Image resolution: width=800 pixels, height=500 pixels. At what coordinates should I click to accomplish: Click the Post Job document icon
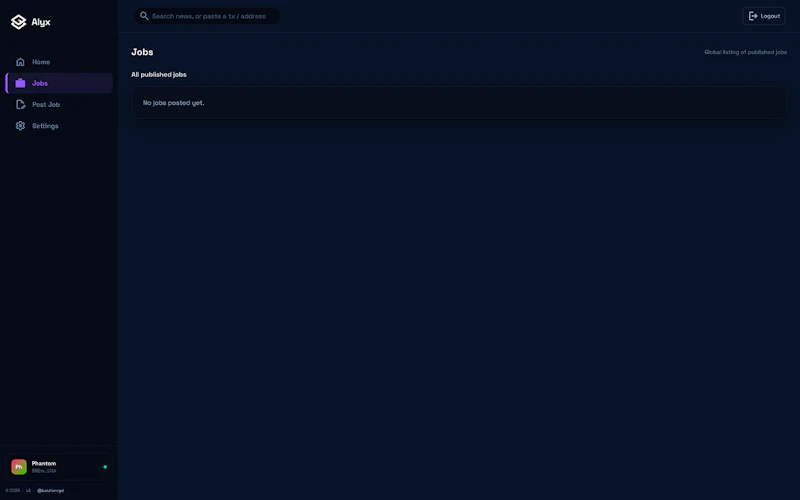coord(20,105)
